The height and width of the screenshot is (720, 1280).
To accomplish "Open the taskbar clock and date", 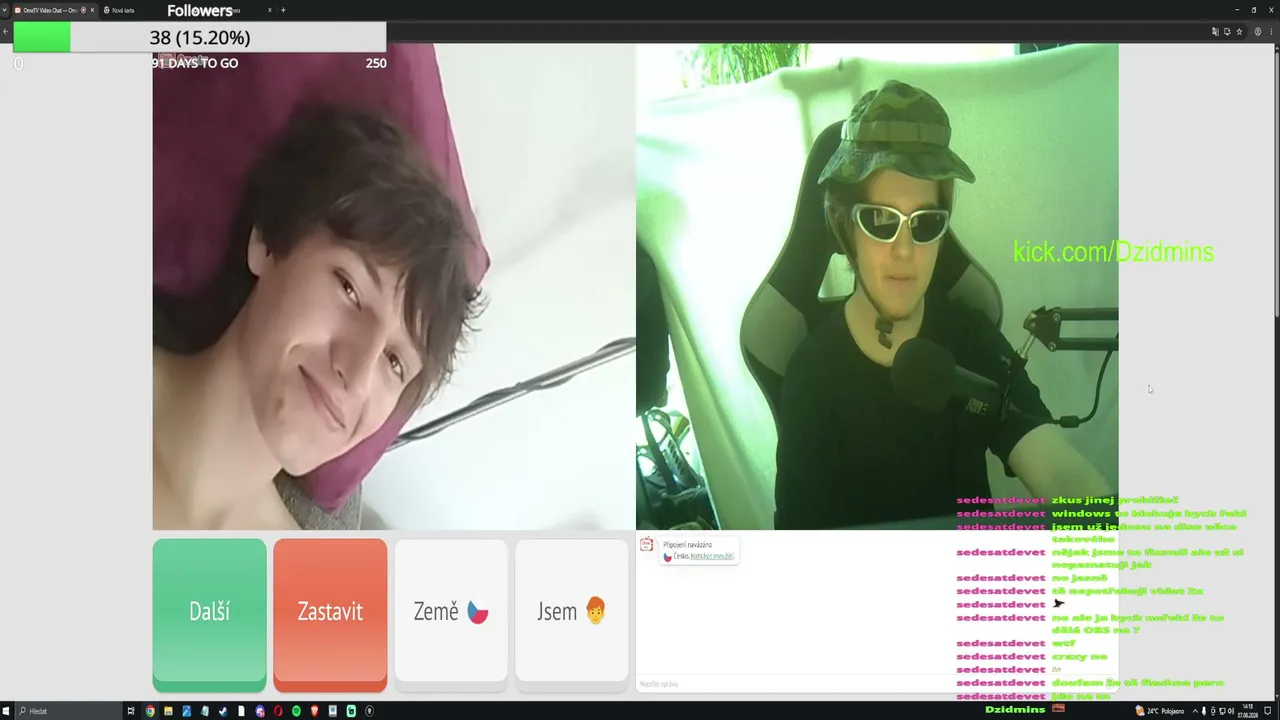I will (1247, 711).
